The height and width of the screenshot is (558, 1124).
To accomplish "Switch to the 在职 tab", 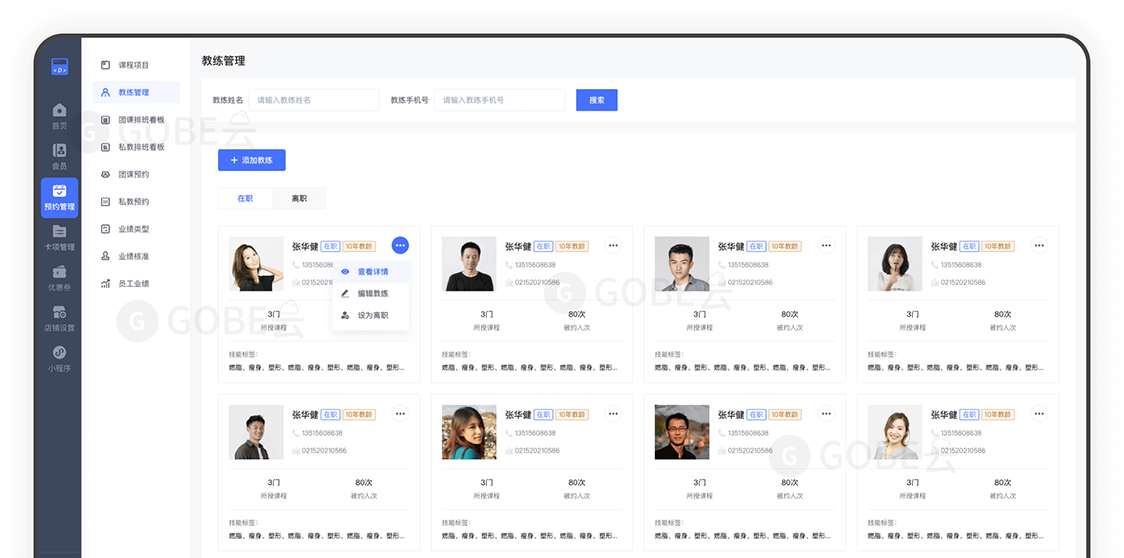I will 245,198.
